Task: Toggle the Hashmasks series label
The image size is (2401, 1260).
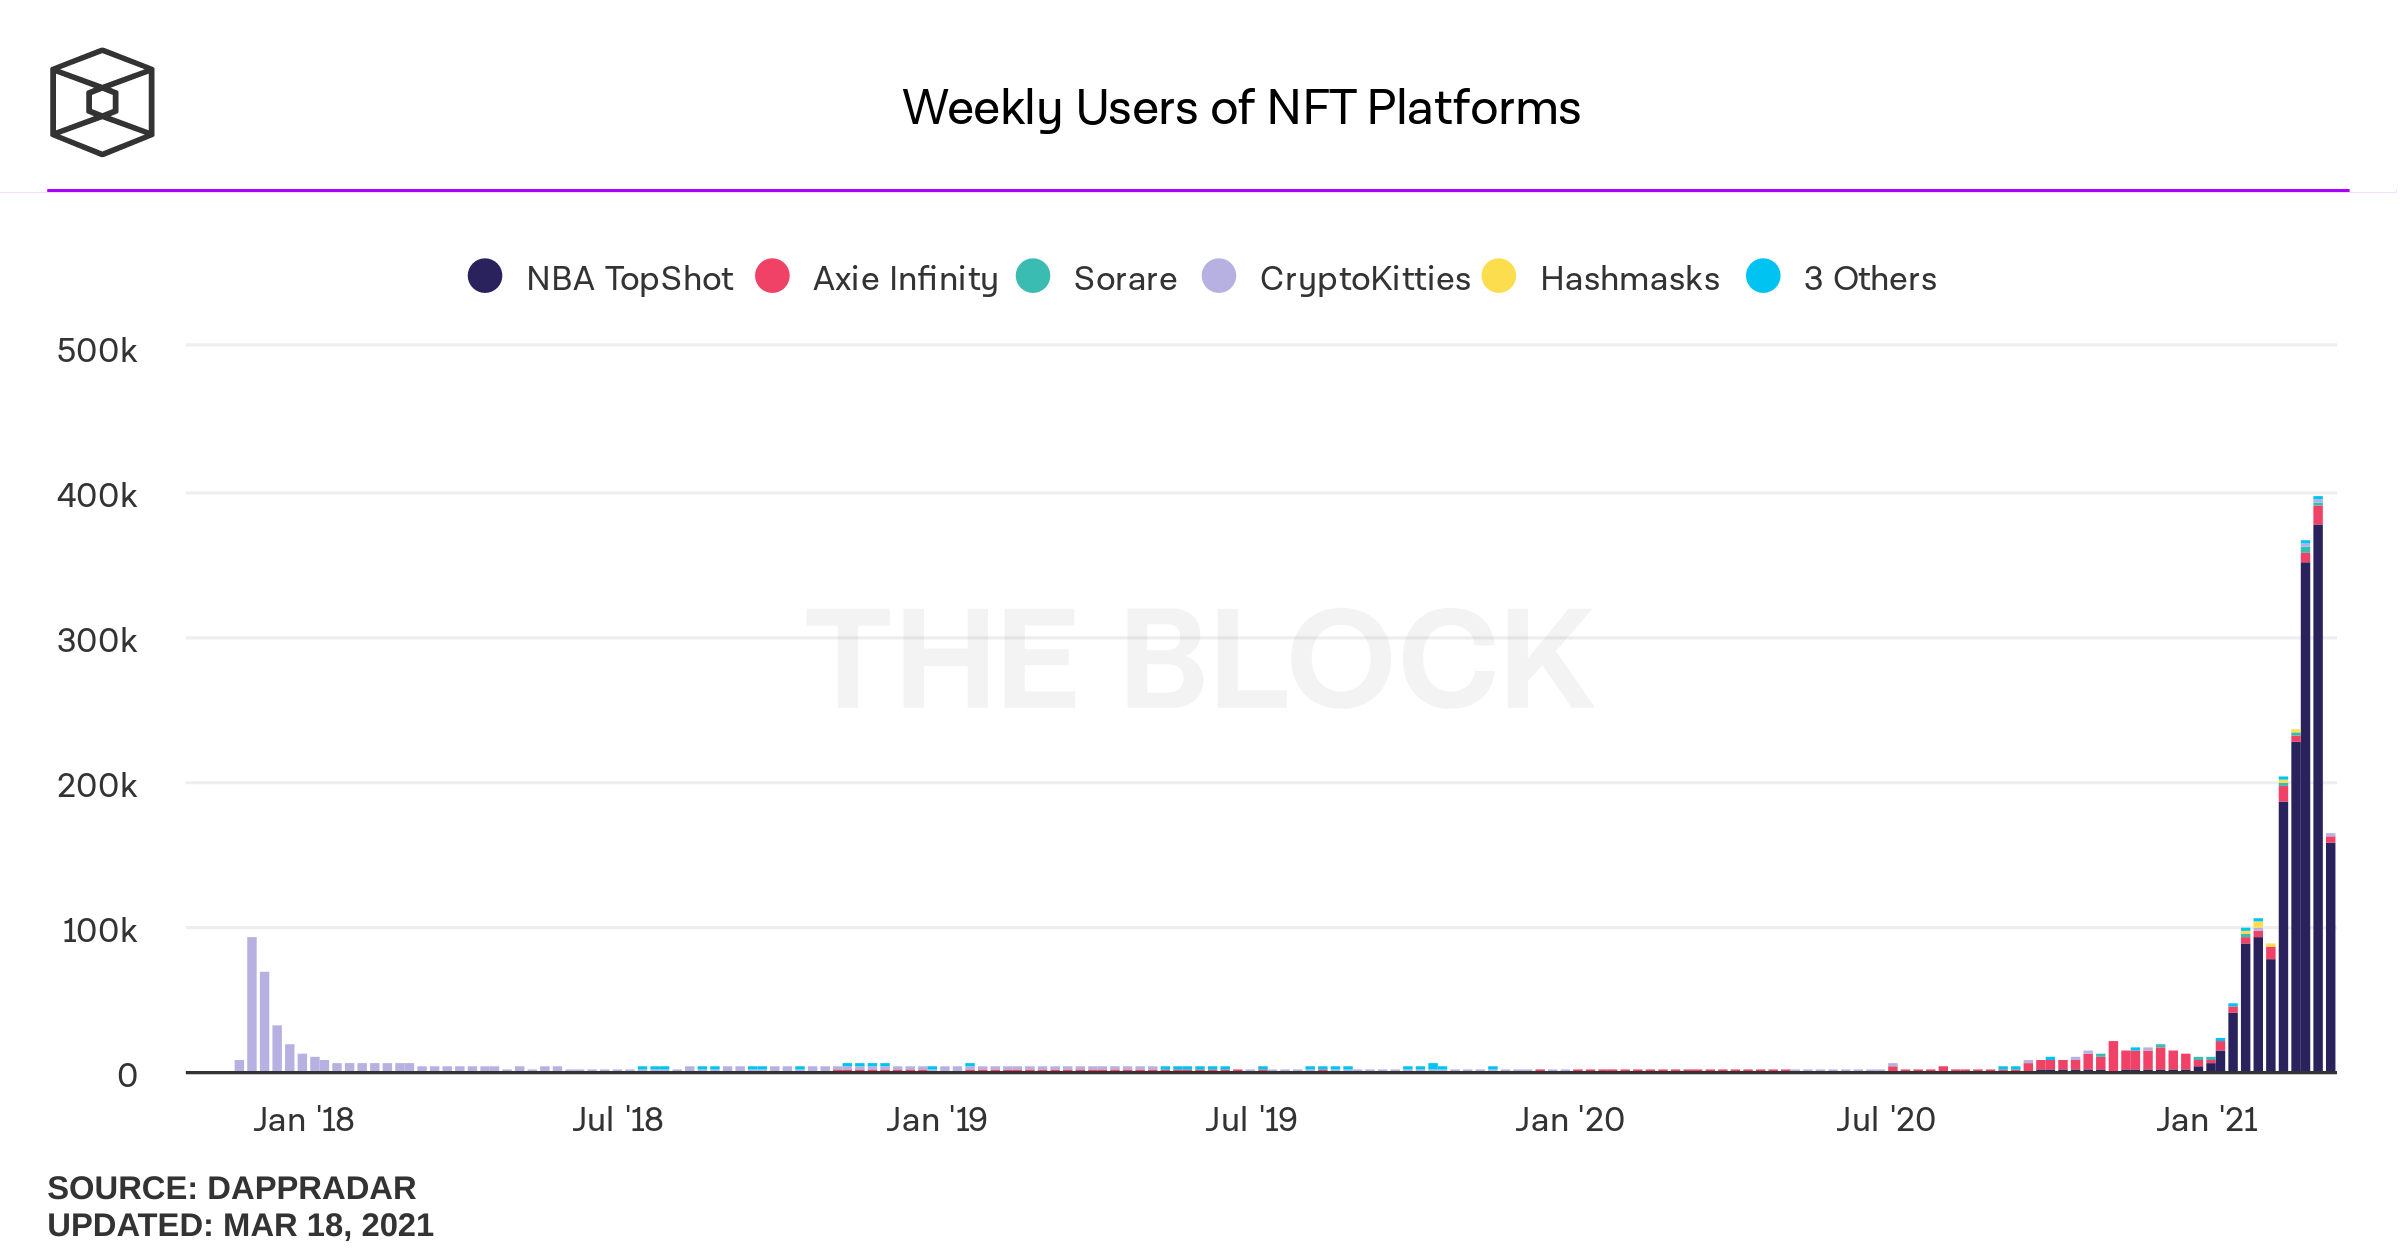Action: click(1629, 278)
